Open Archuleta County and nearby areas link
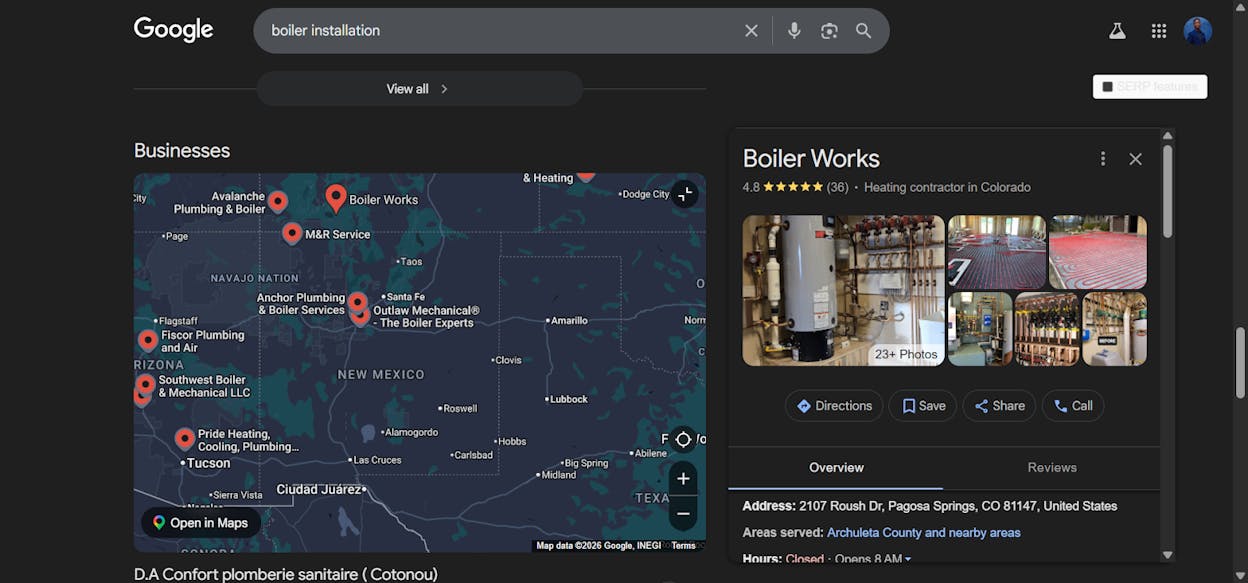This screenshot has width=1248, height=583. 924,533
